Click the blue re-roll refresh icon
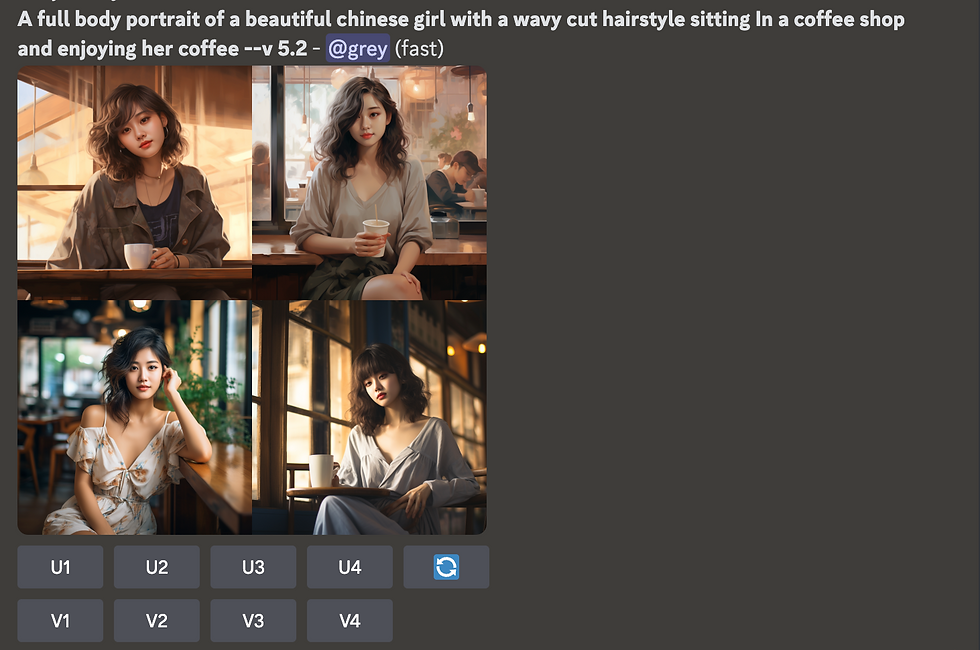The width and height of the screenshot is (980, 650). tap(446, 567)
